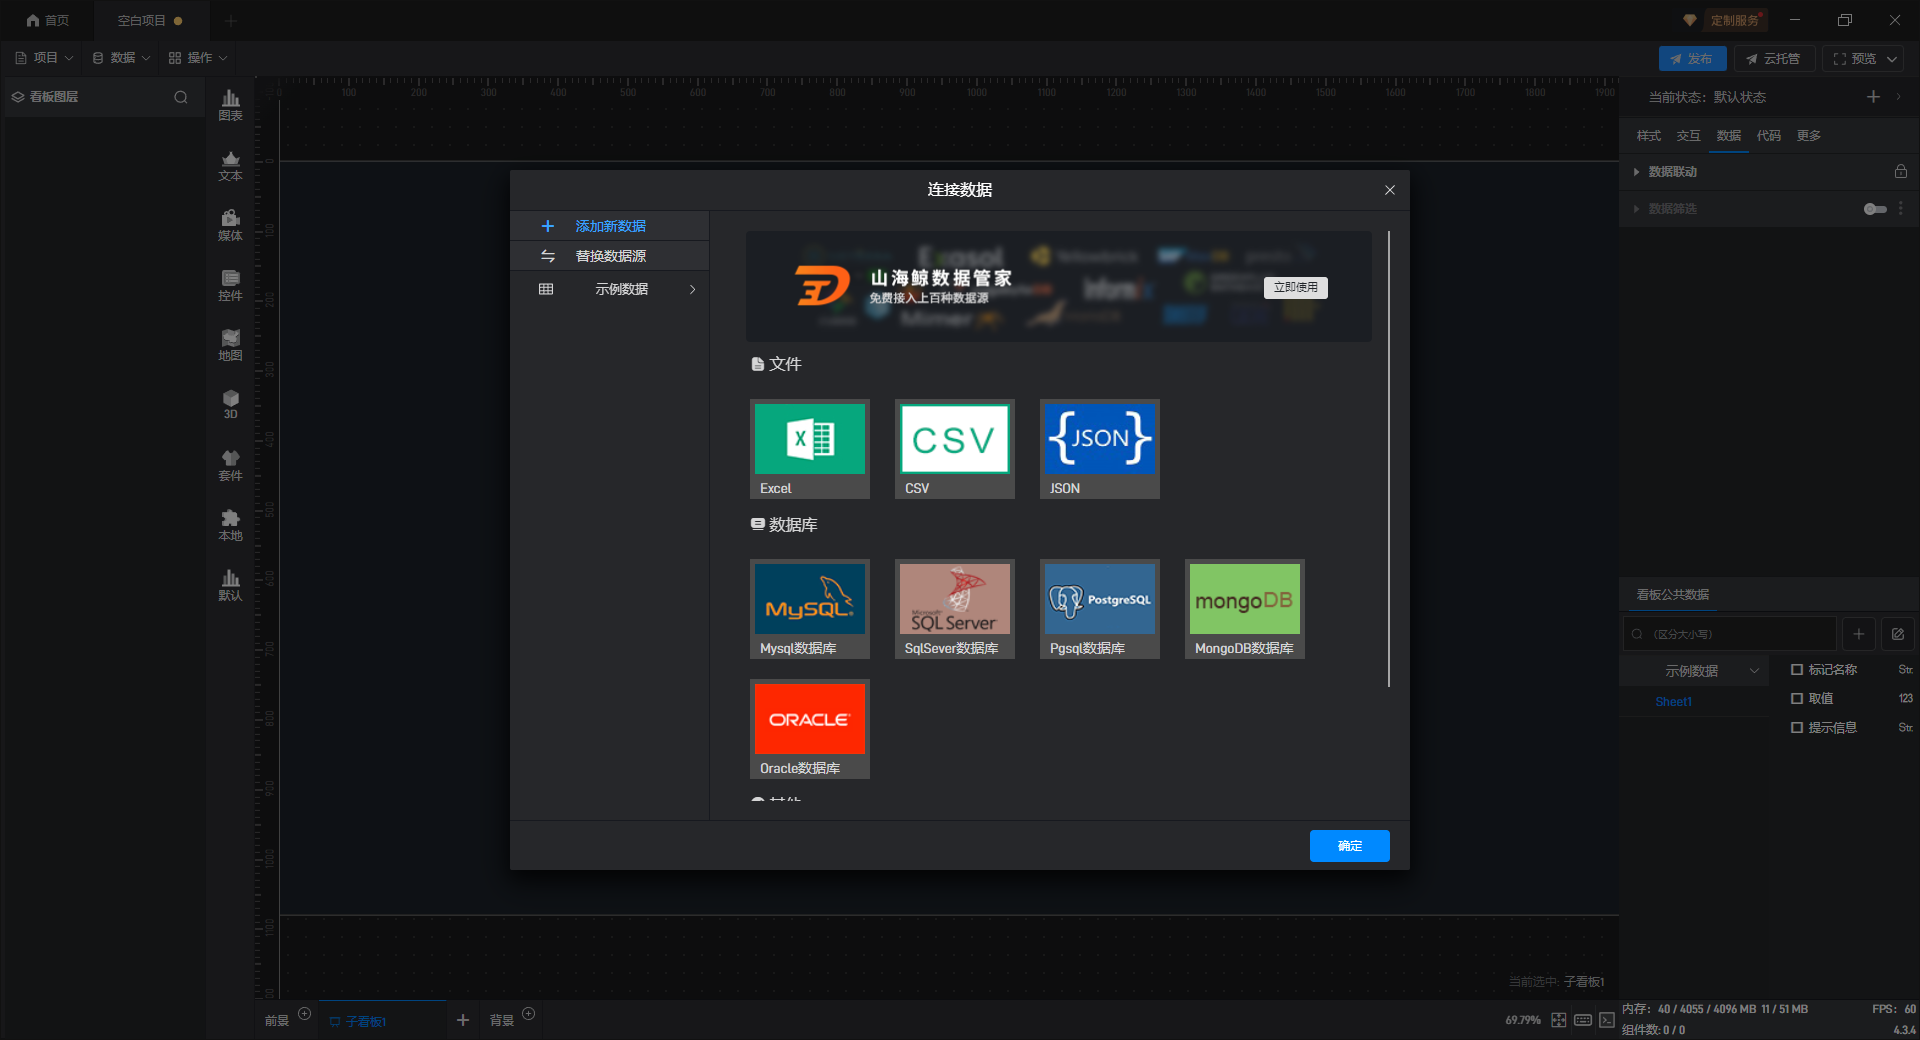Viewport: 1920px width, 1040px height.
Task: Click the lock icon on 数据联动 row
Action: pos(1900,172)
